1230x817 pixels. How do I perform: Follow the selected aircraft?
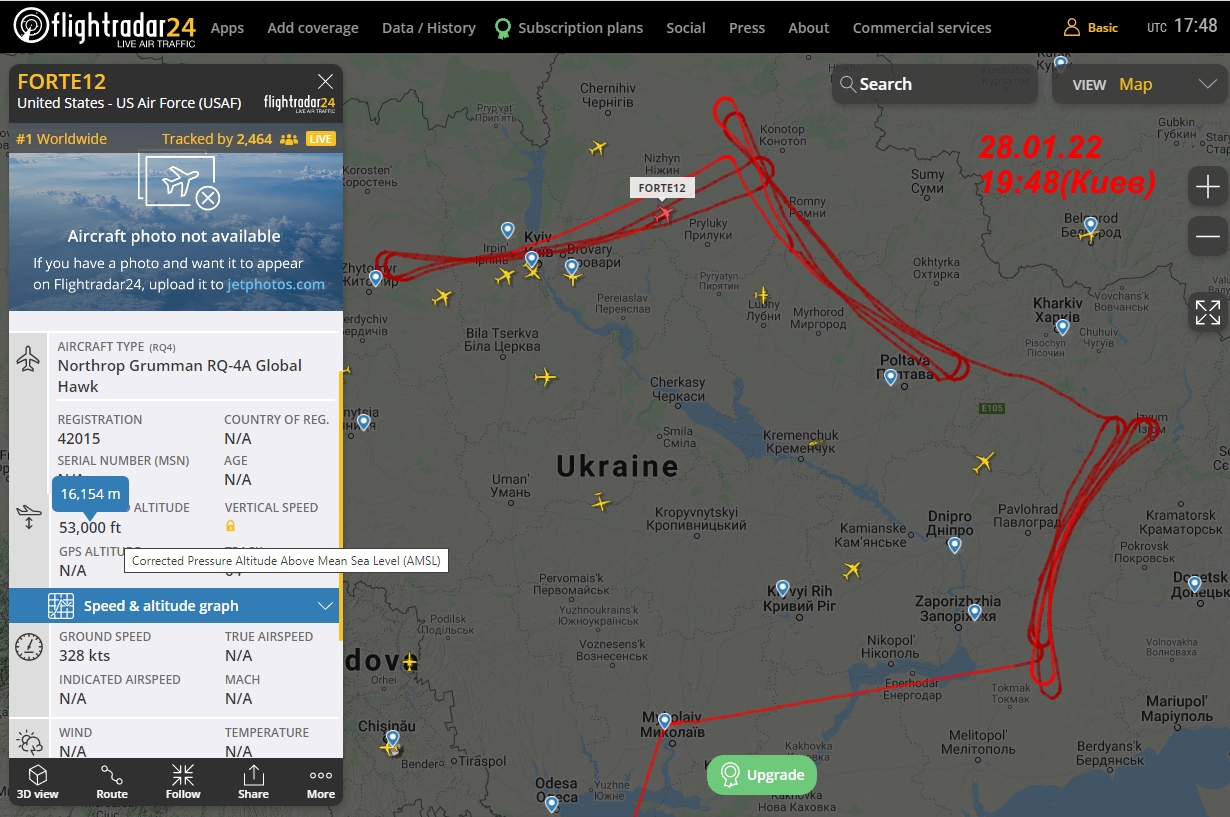tap(183, 781)
